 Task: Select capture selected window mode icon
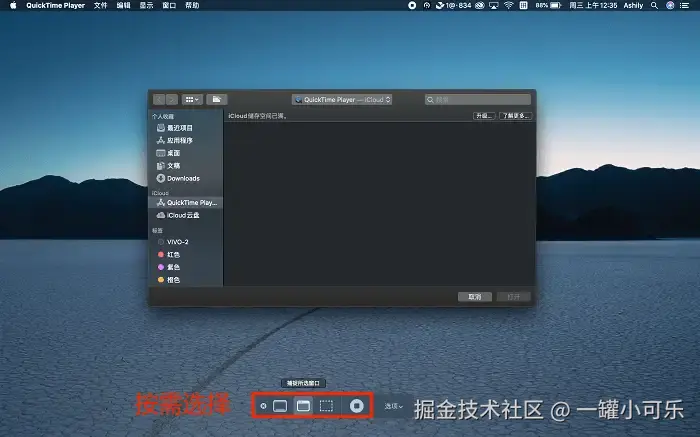pos(303,406)
